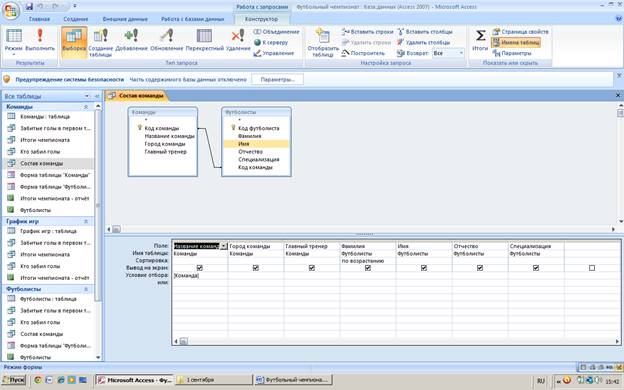Click Управление option

pos(274,53)
